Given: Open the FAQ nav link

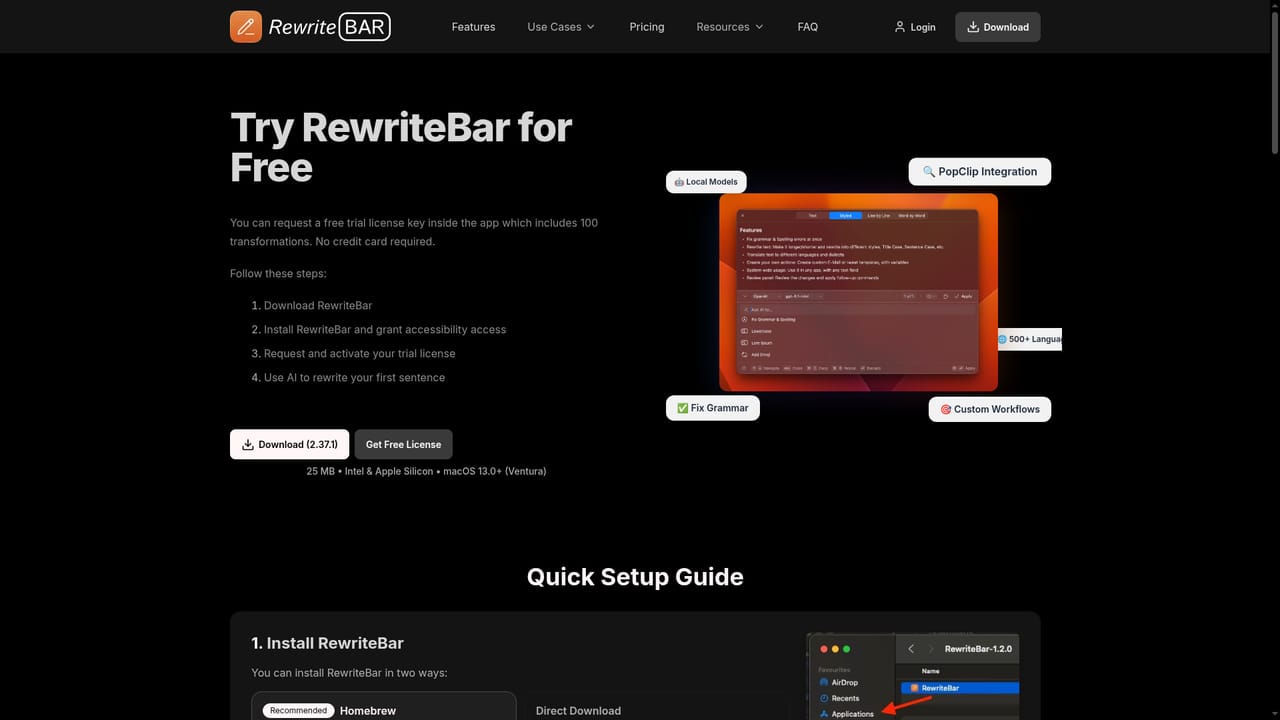Looking at the screenshot, I should pyautogui.click(x=808, y=27).
